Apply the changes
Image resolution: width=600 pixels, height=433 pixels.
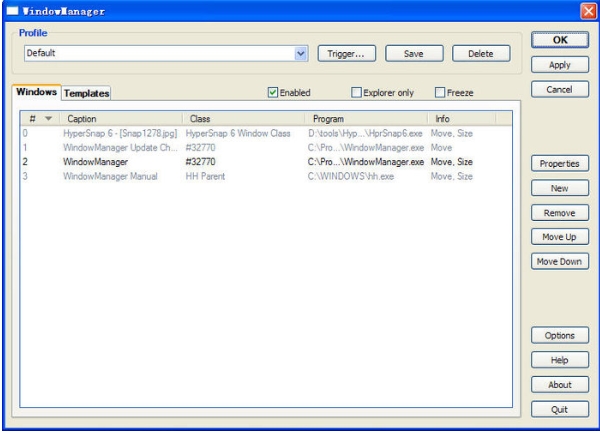click(560, 65)
